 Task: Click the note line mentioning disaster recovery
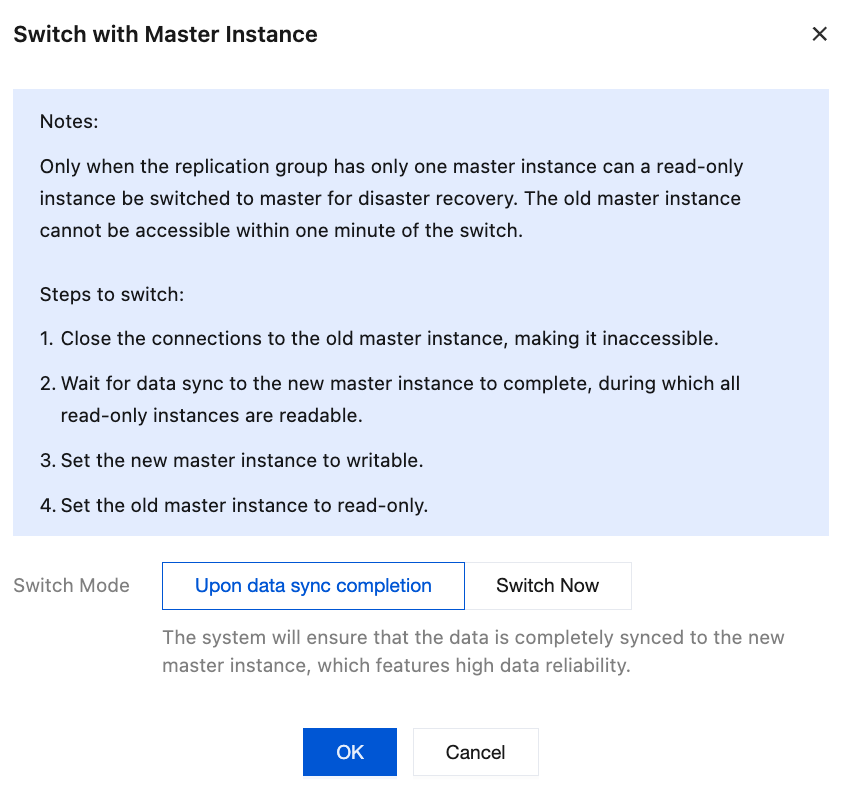(390, 198)
